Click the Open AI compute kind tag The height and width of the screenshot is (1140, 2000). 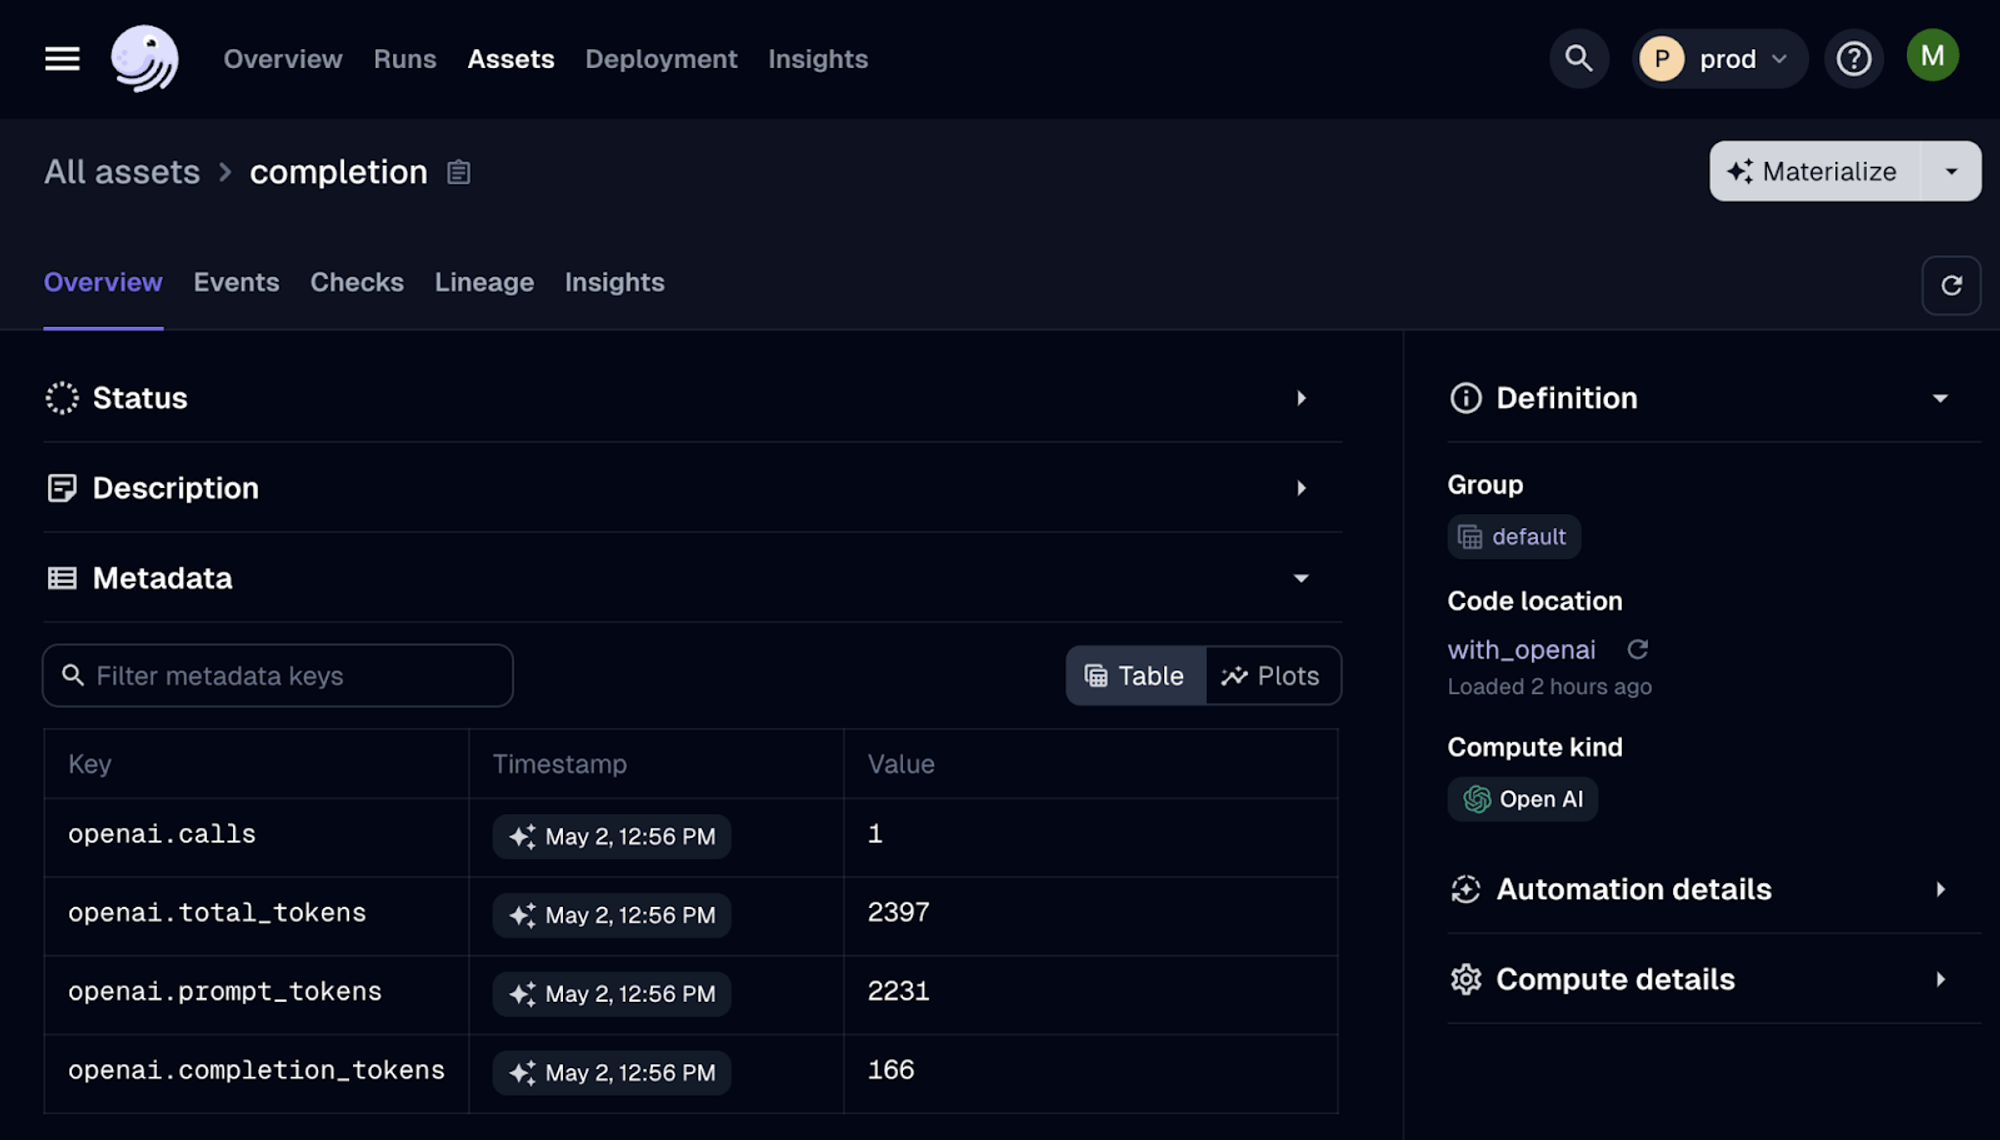point(1523,799)
